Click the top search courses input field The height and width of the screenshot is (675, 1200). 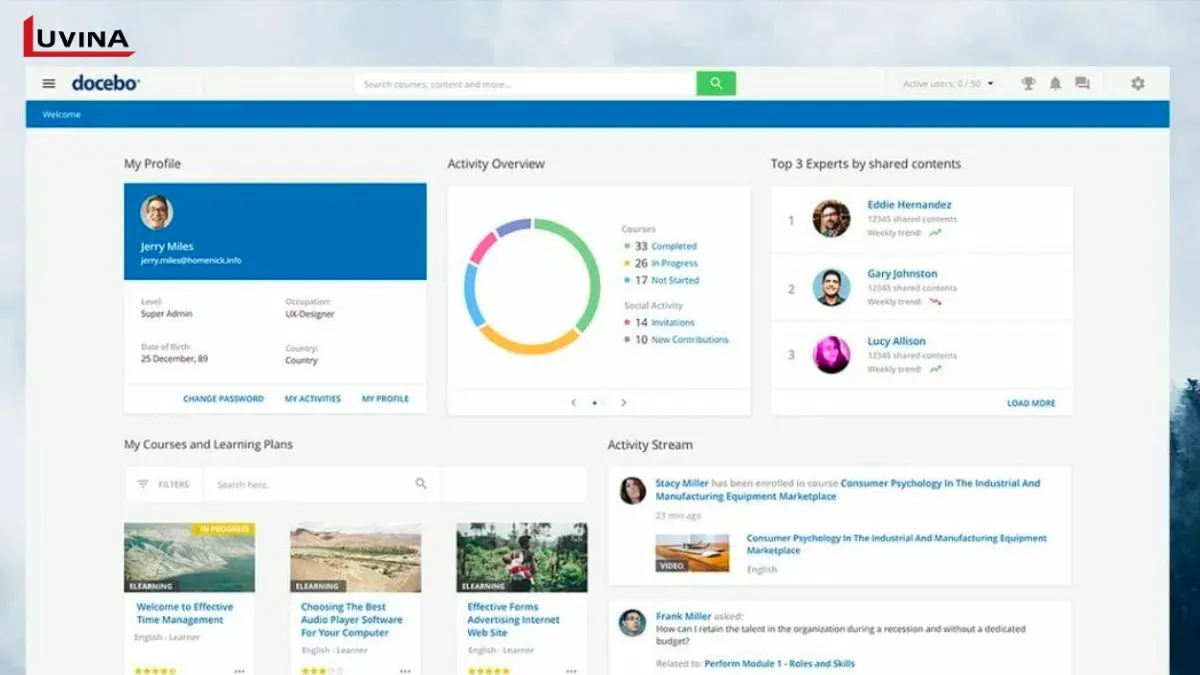pyautogui.click(x=525, y=84)
